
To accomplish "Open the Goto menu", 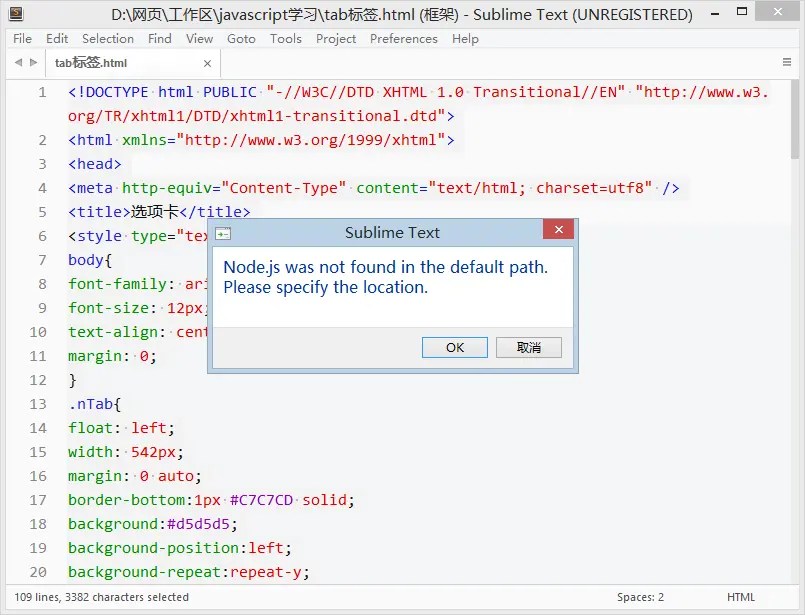I will pyautogui.click(x=242, y=38).
